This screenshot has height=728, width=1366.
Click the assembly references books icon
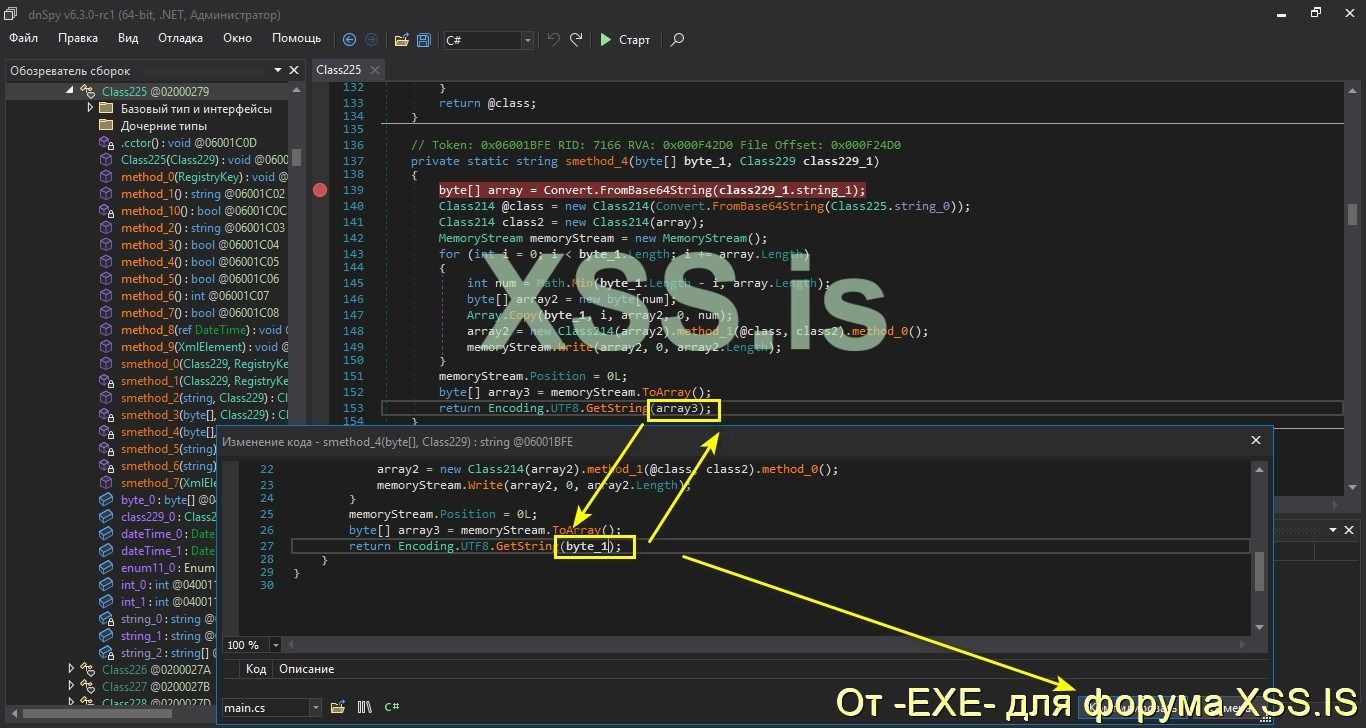(x=365, y=707)
